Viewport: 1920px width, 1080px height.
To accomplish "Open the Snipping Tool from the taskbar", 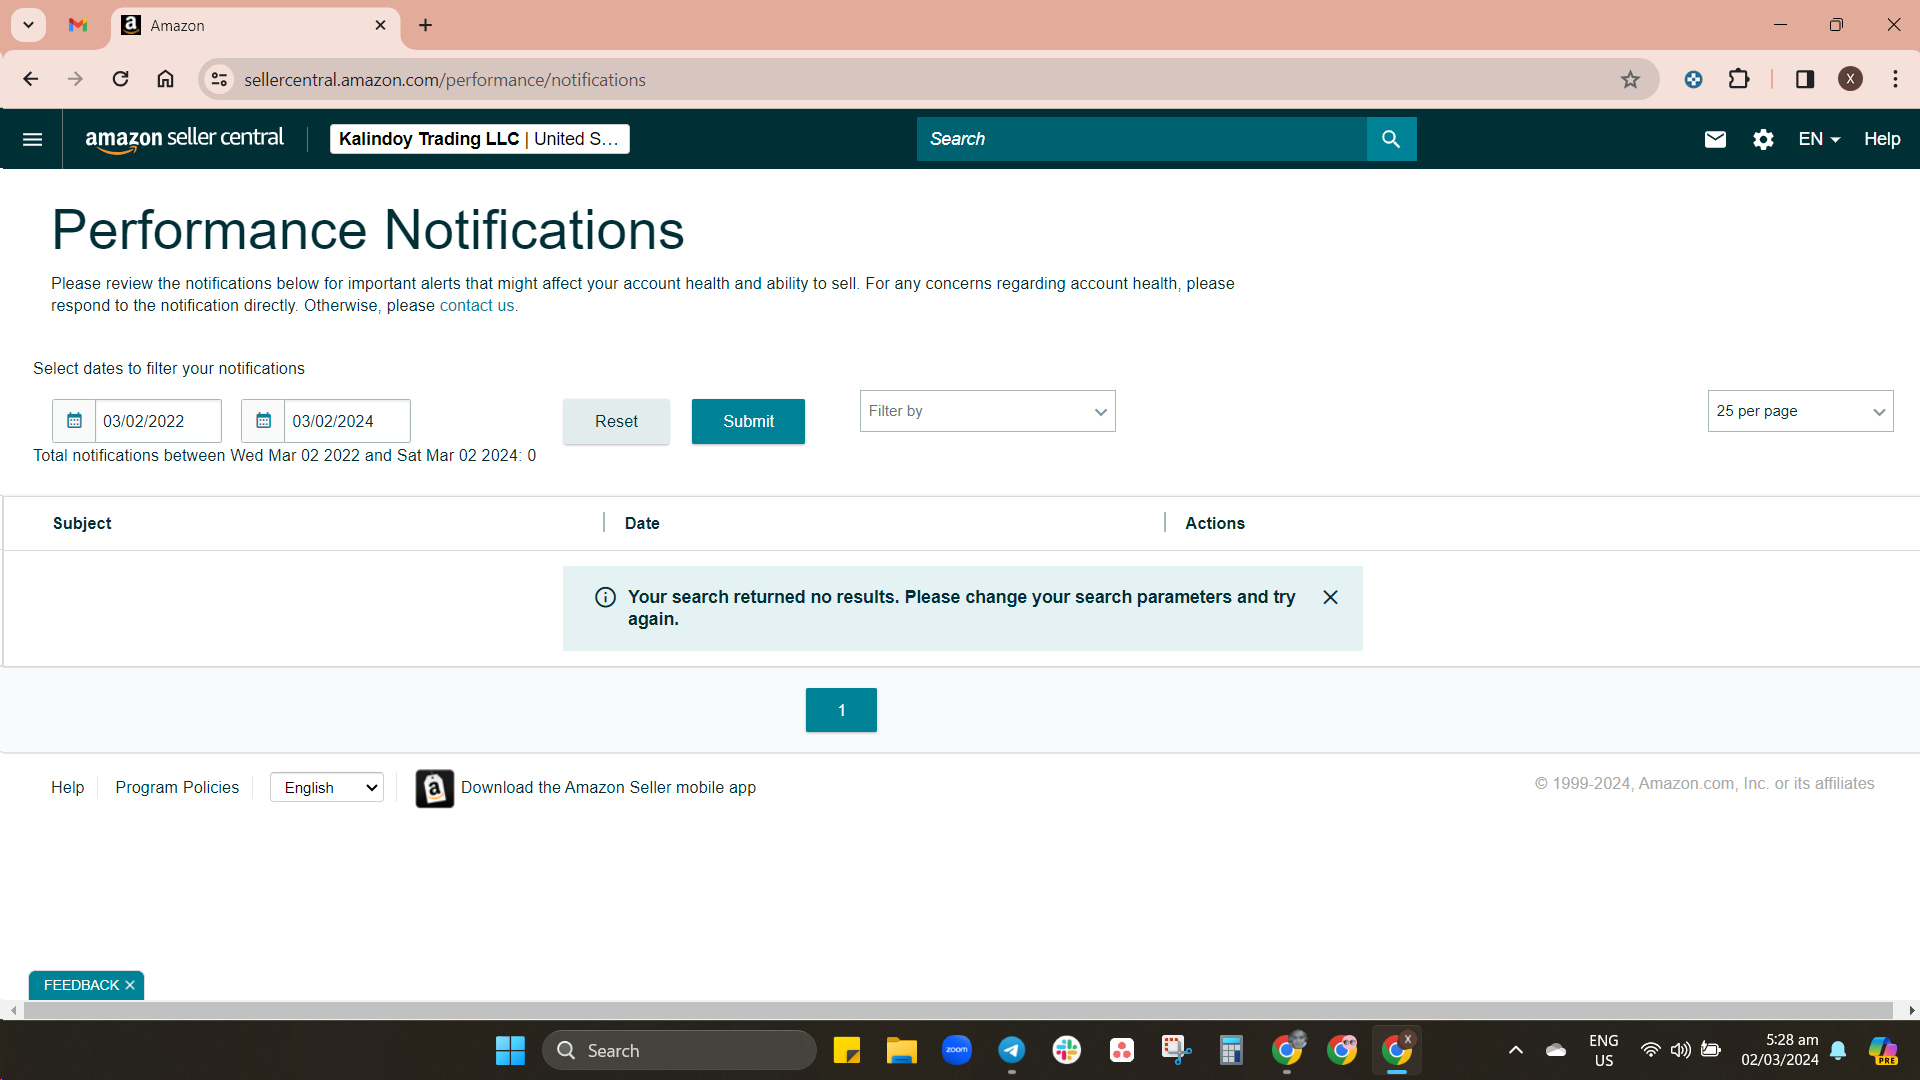I will (1176, 1050).
